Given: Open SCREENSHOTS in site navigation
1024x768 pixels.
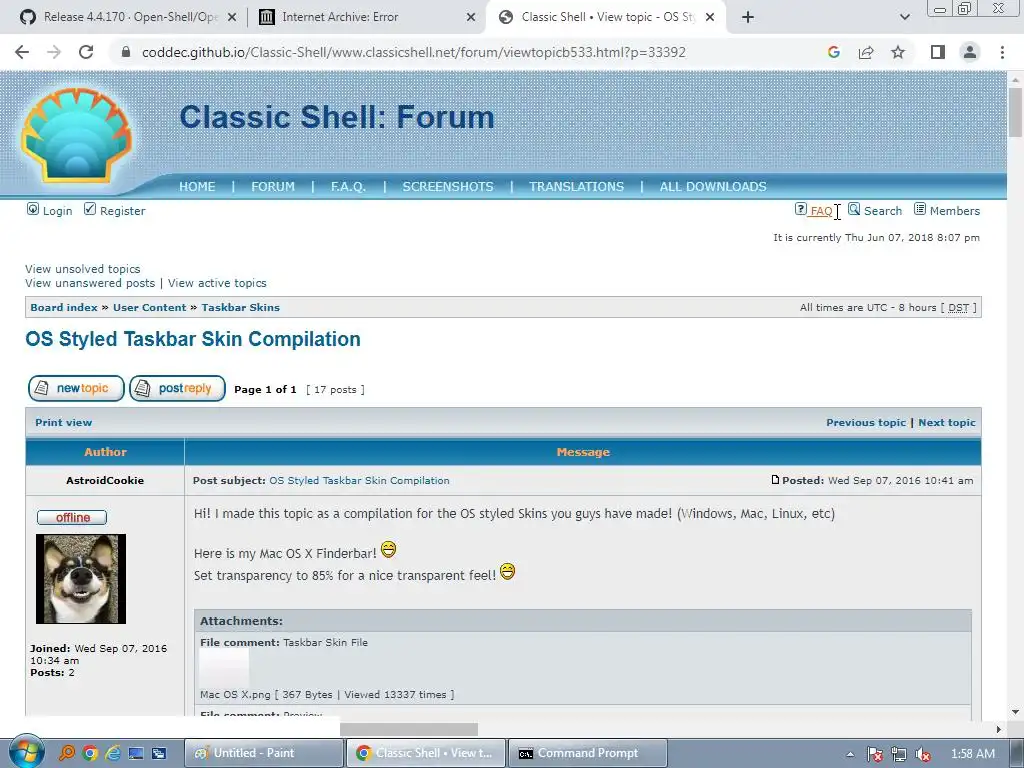Looking at the screenshot, I should pyautogui.click(x=448, y=187).
